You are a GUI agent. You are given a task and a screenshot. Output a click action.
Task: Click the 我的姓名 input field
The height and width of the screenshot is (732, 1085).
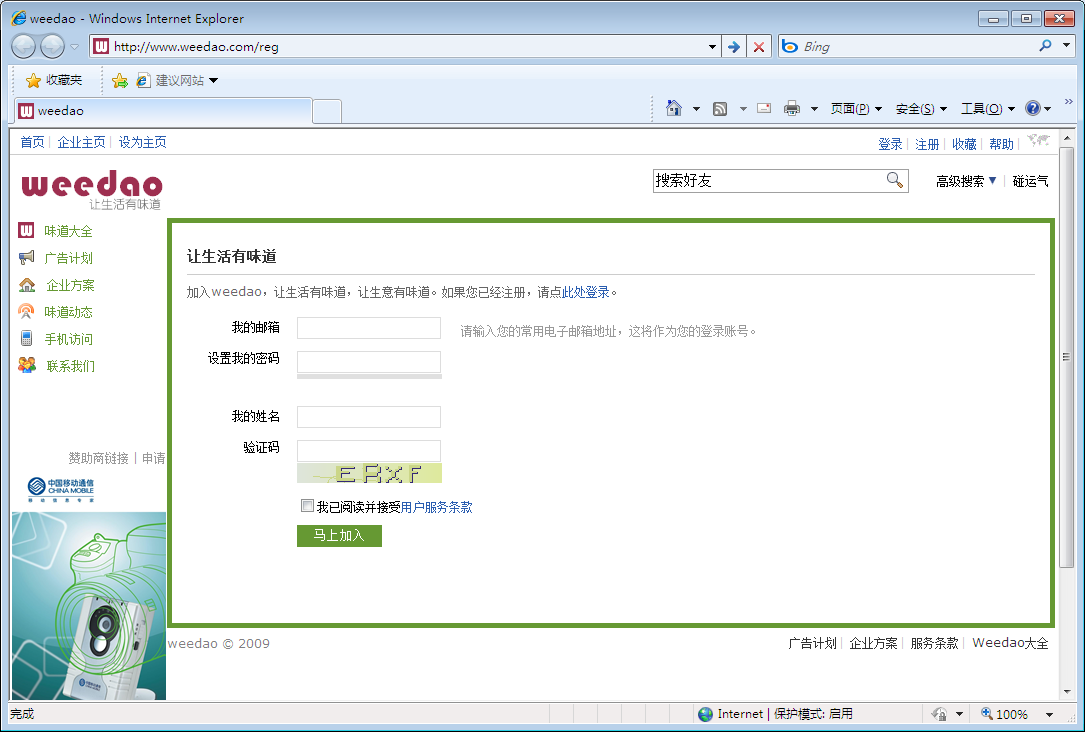tap(369, 417)
